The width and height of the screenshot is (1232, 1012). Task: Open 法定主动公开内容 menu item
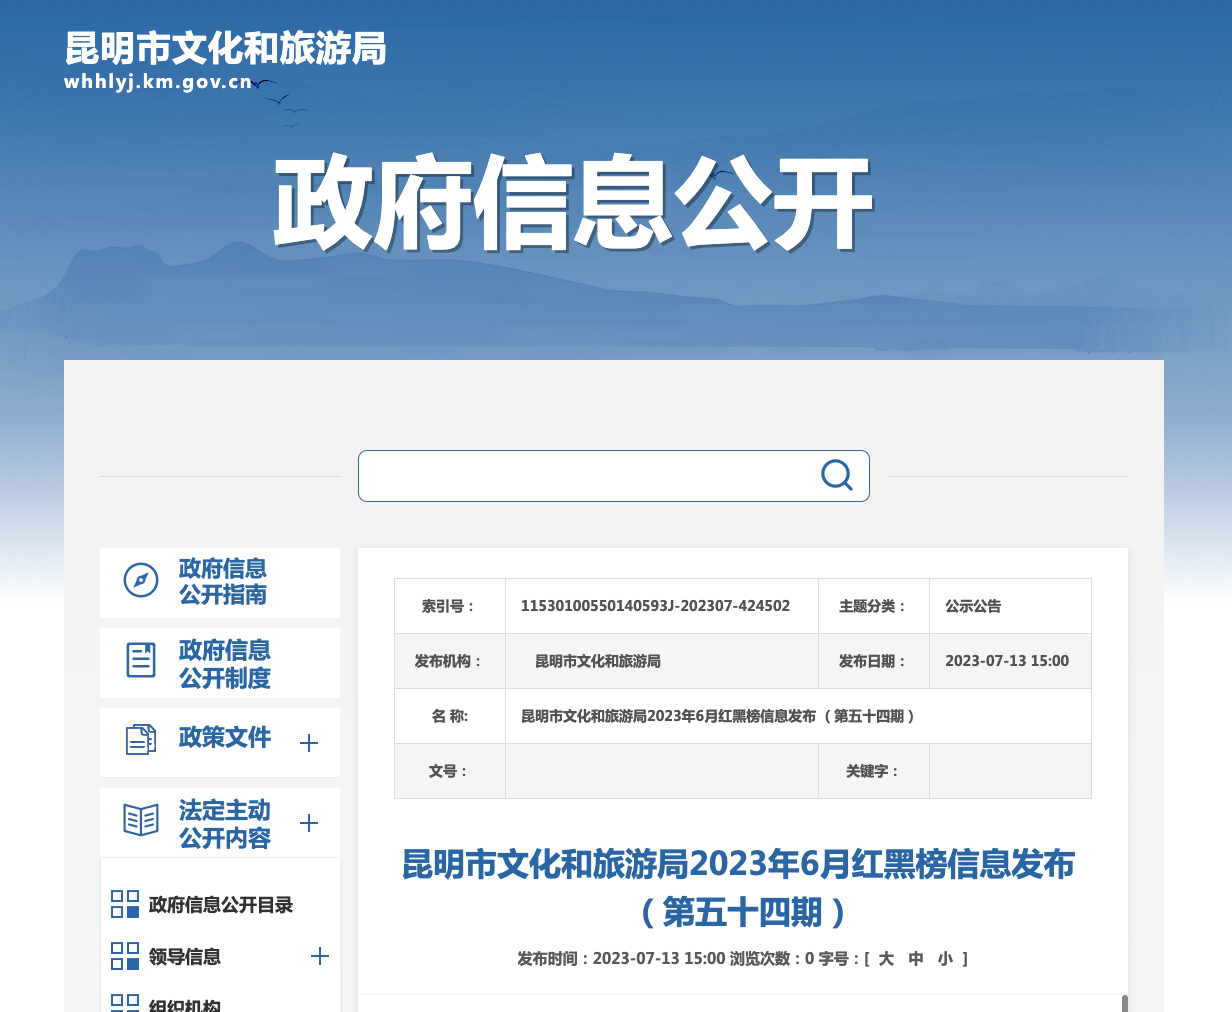point(220,822)
